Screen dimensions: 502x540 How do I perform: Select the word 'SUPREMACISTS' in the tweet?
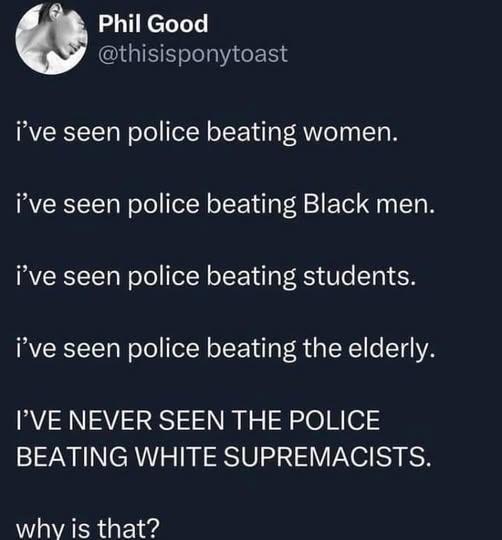coord(325,456)
